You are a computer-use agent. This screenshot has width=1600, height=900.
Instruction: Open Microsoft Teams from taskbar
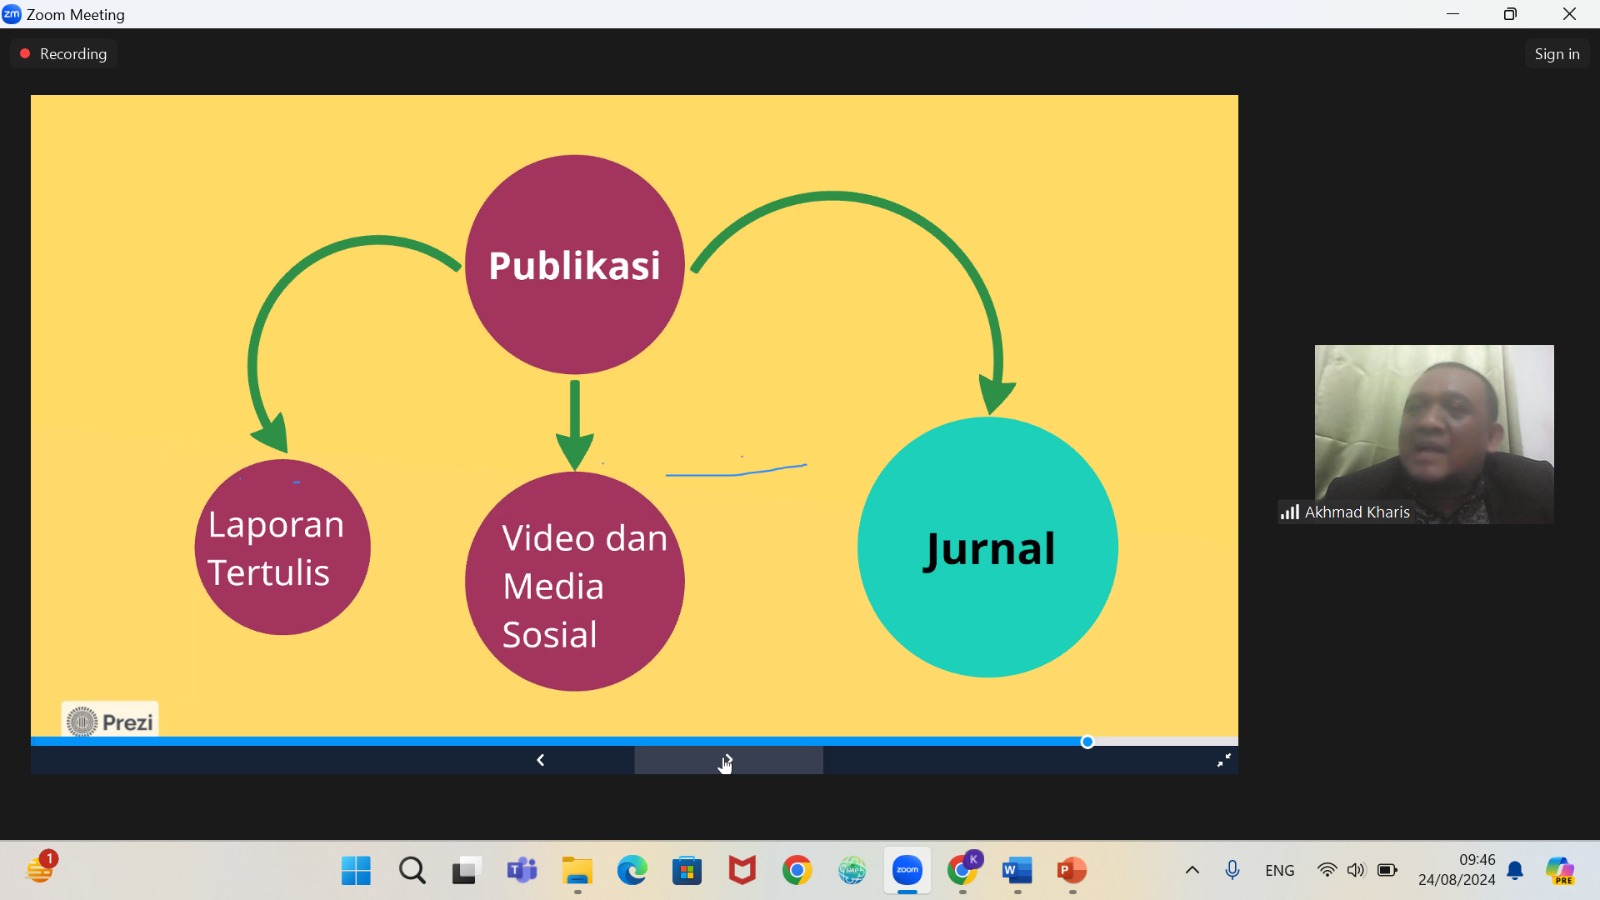pos(522,871)
